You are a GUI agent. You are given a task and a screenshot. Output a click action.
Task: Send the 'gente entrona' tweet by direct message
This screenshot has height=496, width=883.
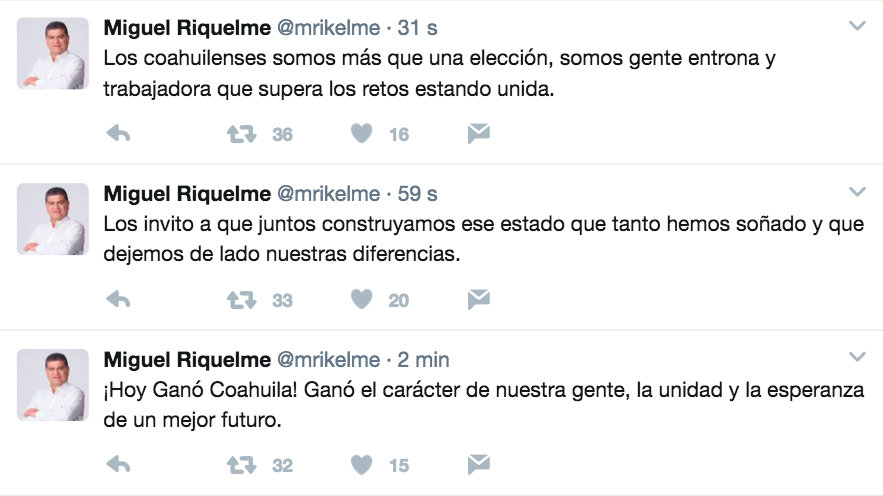point(478,133)
